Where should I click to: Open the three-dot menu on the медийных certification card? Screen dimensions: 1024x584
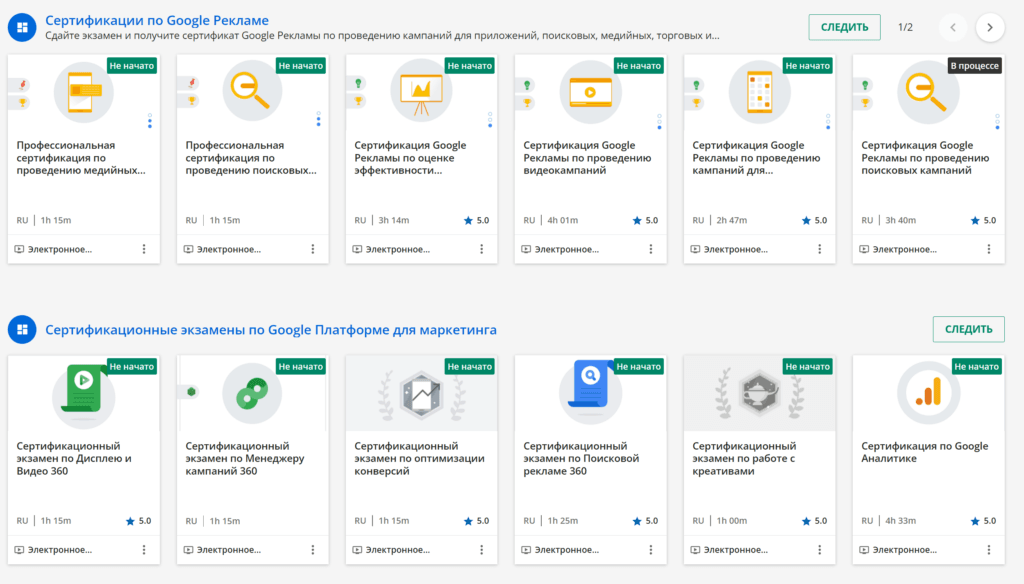[144, 249]
